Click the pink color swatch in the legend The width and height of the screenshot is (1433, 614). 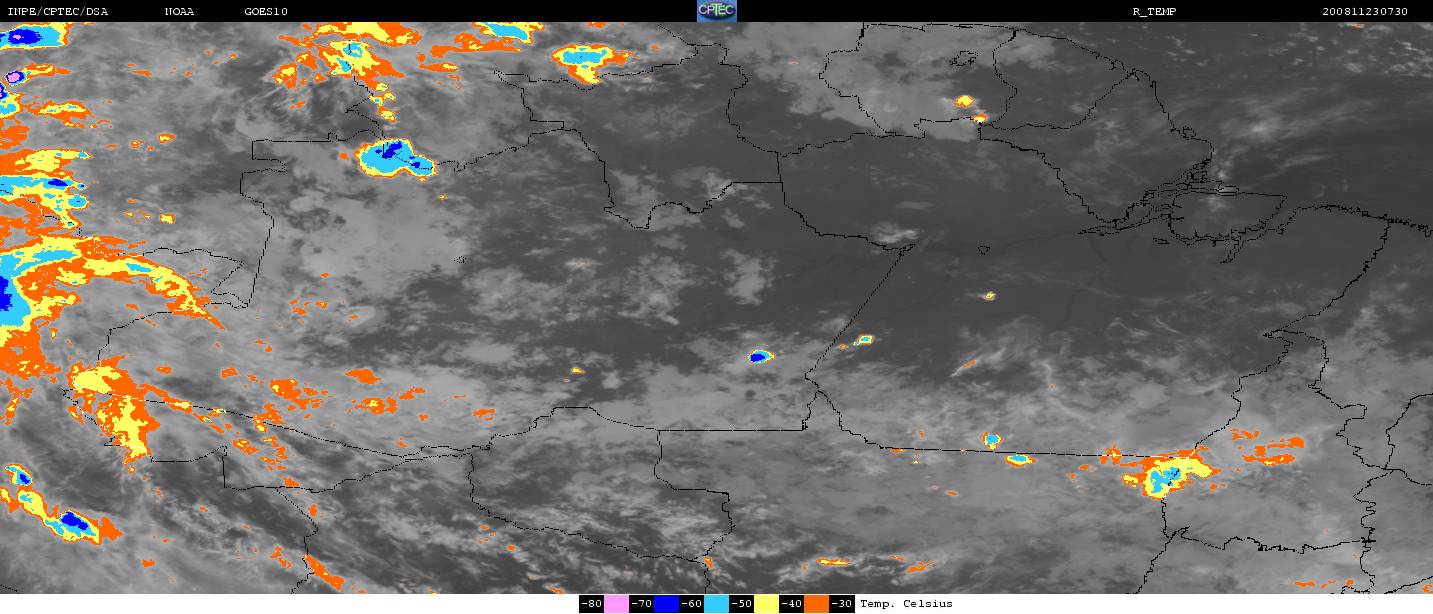pyautogui.click(x=616, y=604)
